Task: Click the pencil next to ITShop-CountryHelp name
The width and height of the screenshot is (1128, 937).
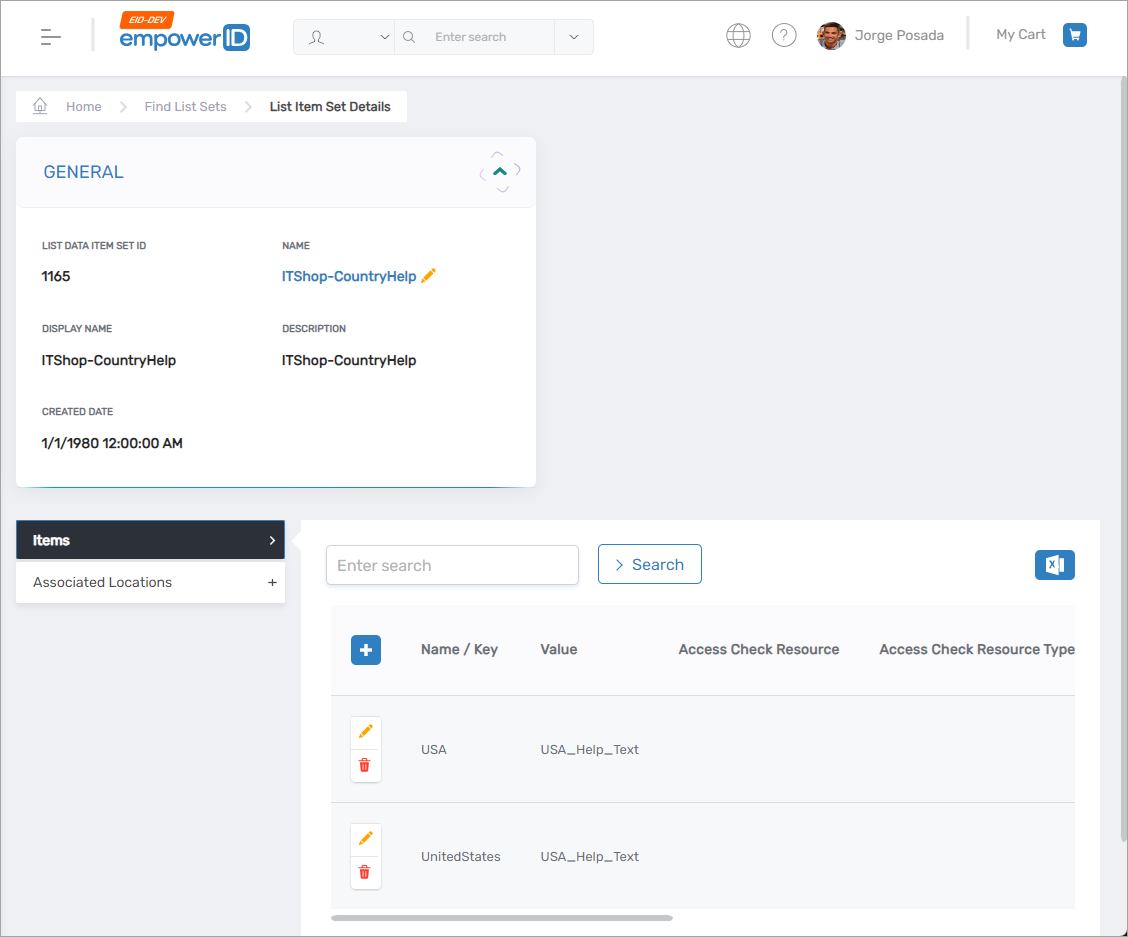Action: [x=429, y=276]
